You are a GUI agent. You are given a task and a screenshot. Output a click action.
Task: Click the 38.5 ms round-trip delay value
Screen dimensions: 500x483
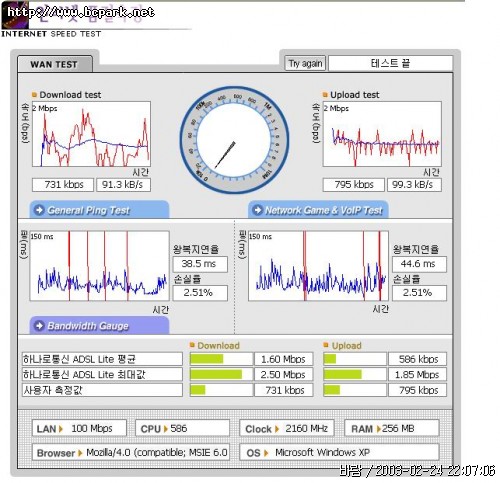tap(200, 264)
